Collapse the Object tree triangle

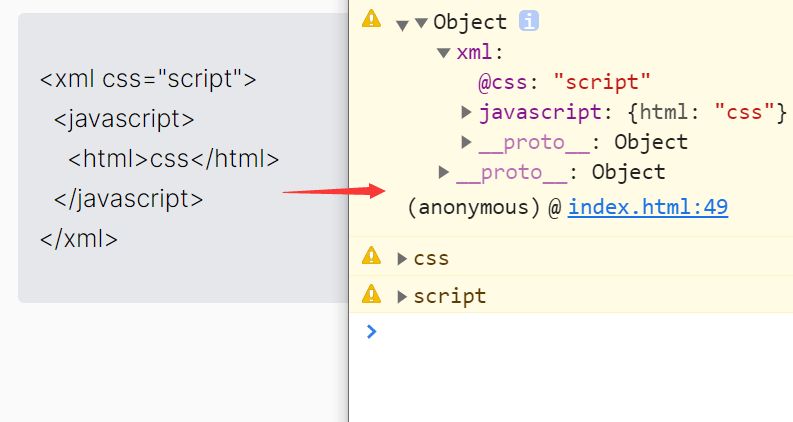click(x=421, y=22)
